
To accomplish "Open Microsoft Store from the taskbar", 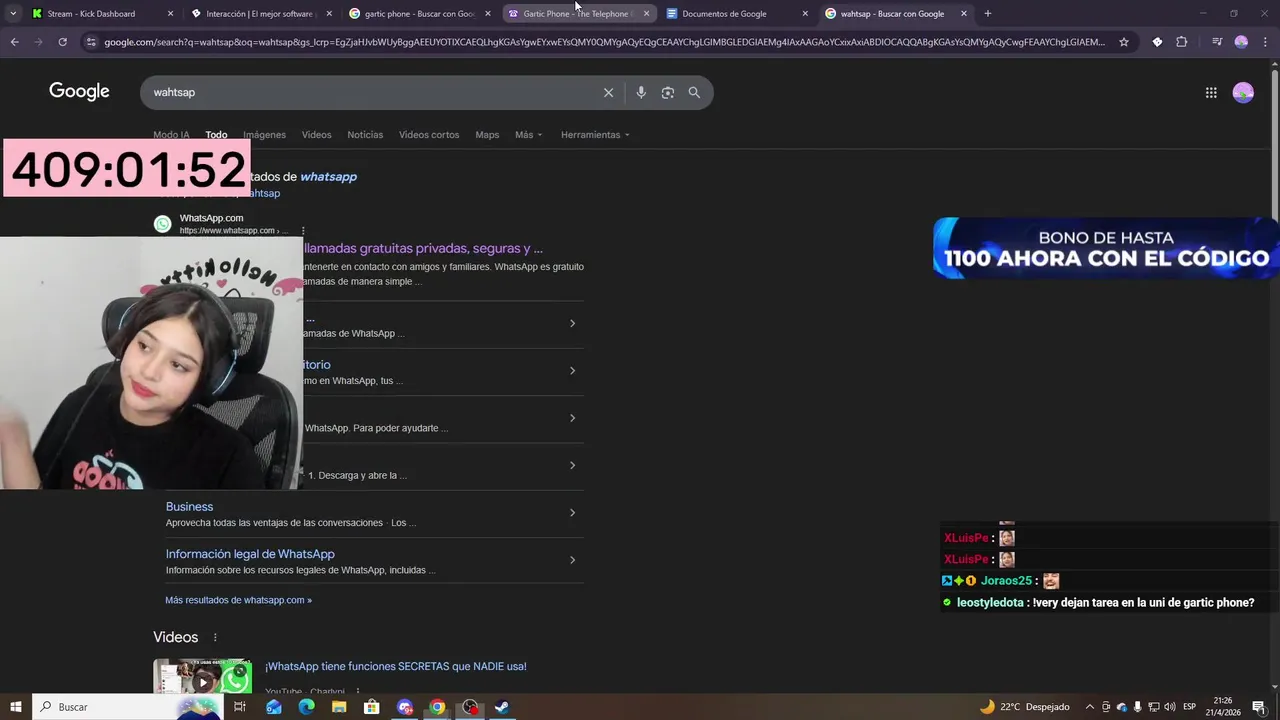I will (372, 707).
